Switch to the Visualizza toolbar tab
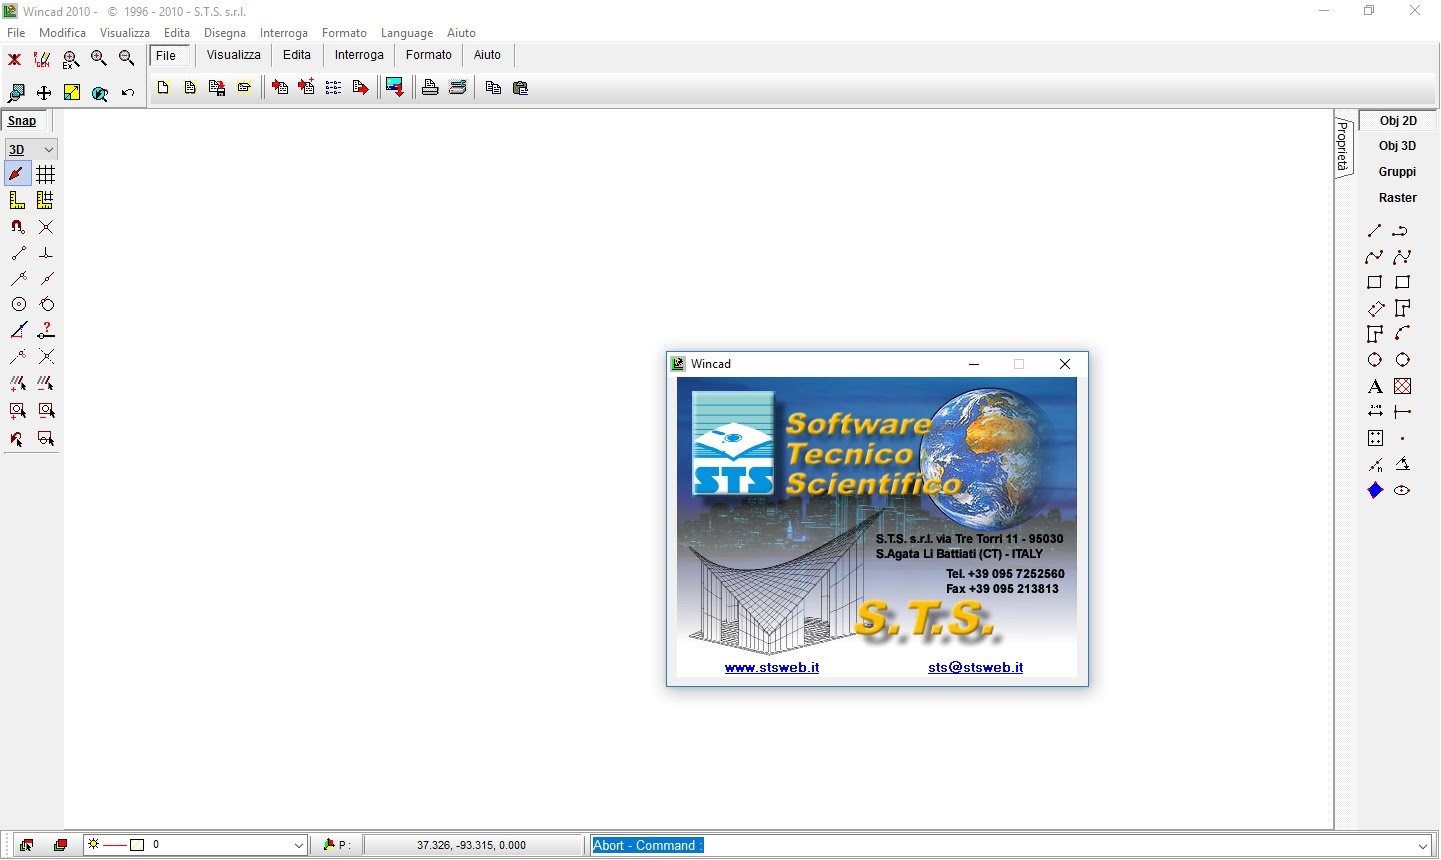 (x=234, y=55)
